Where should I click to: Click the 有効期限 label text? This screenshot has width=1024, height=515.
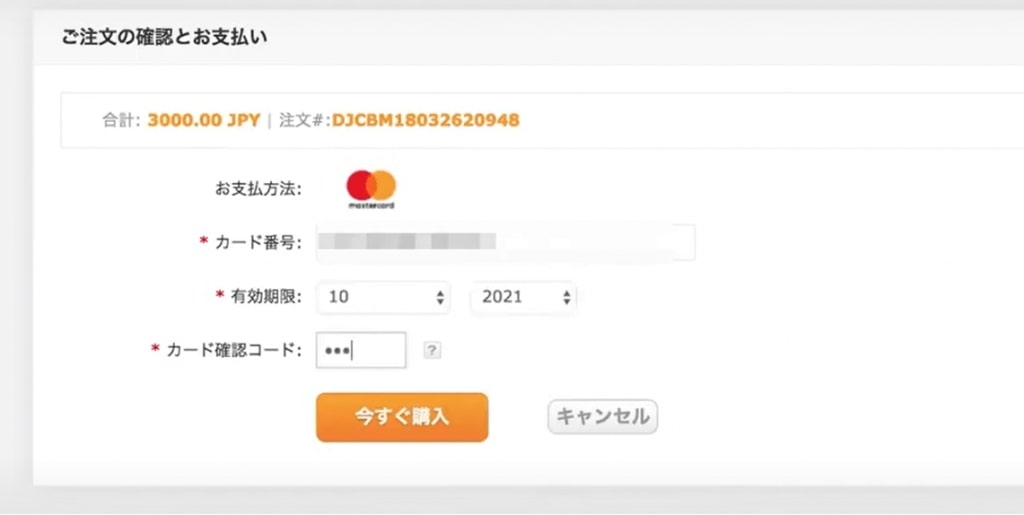265,297
